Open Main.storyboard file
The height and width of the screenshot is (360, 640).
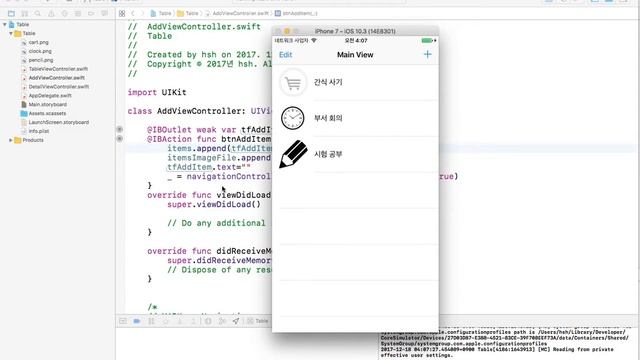tap(47, 104)
